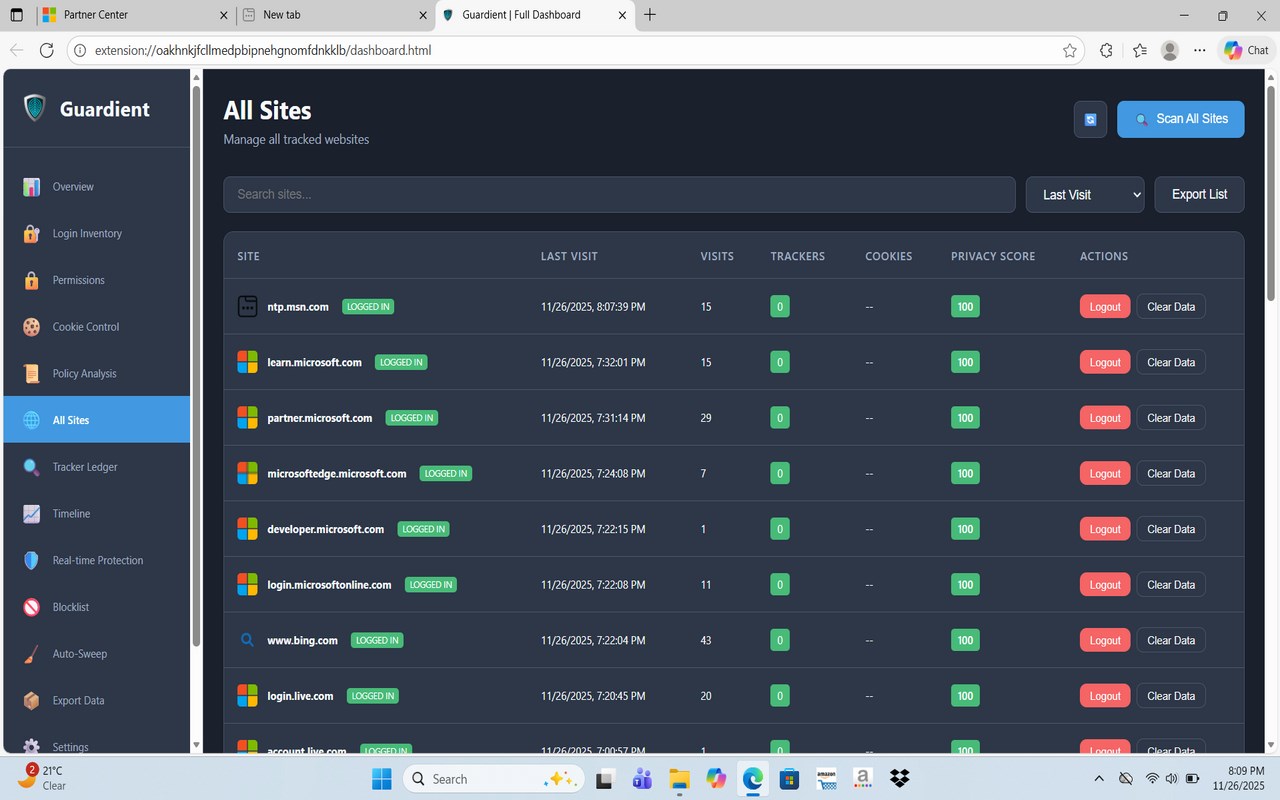
Task: Click the All Sites globe icon
Action: 32,420
